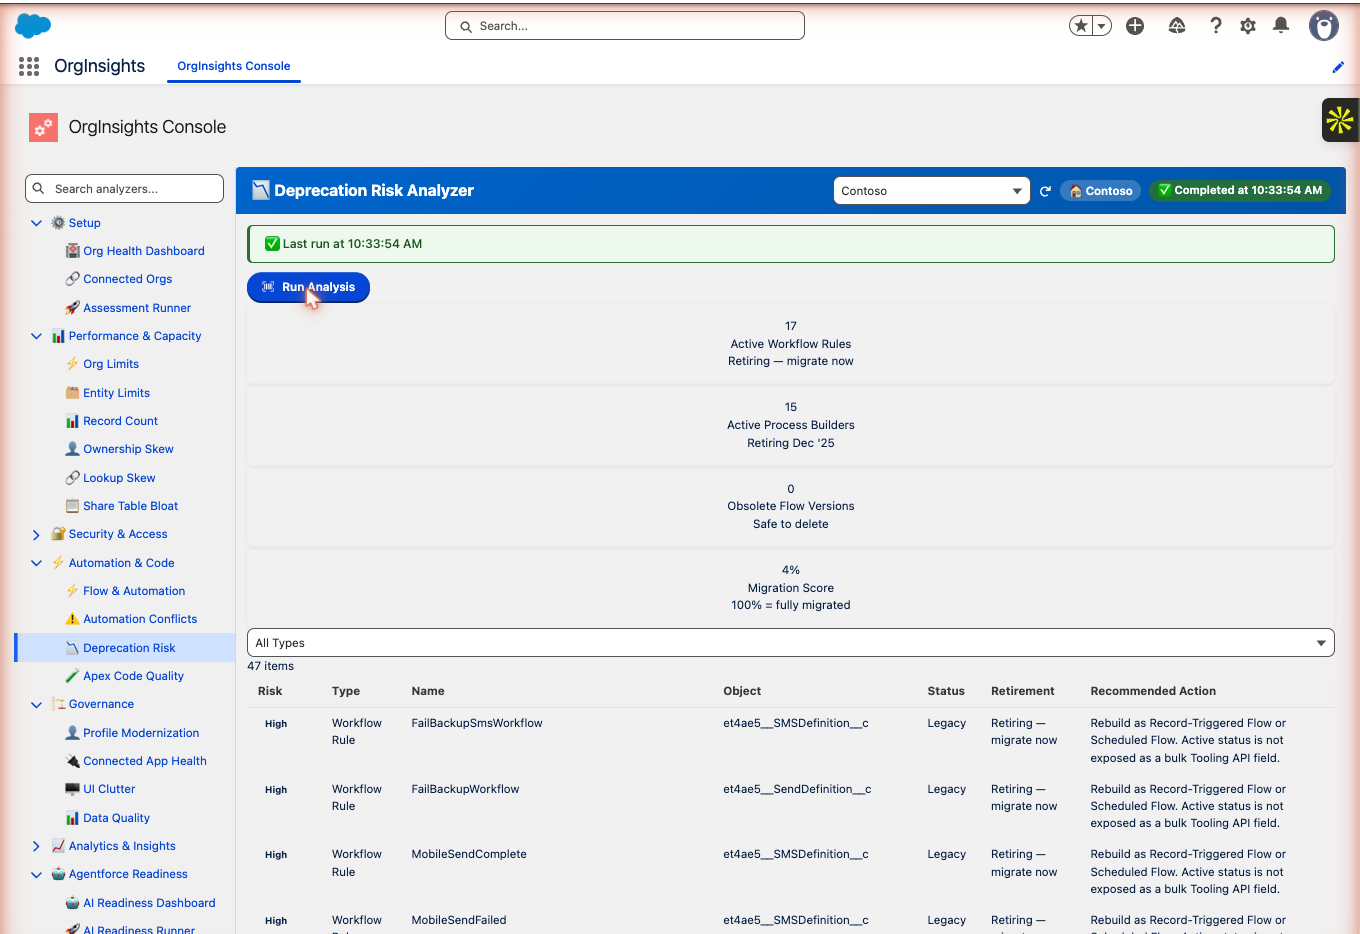This screenshot has width=1360, height=934.
Task: Click the Run Analysis button
Action: pyautogui.click(x=308, y=287)
